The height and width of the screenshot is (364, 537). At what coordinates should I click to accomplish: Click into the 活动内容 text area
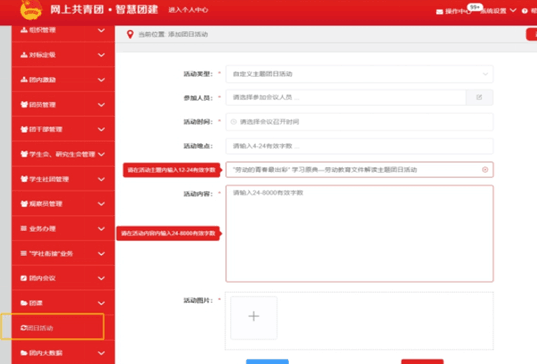tap(359, 234)
